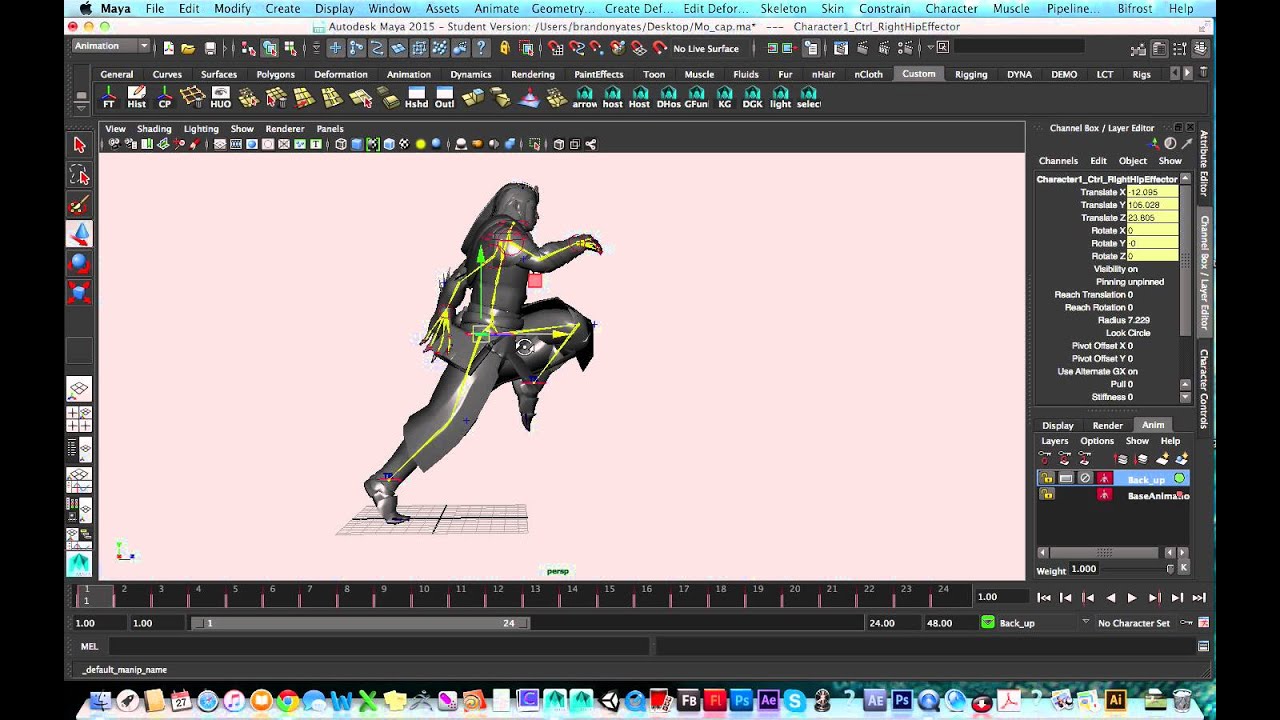Open the character set dropdown arrow
Viewport: 1280px width, 720px height.
coord(1085,622)
